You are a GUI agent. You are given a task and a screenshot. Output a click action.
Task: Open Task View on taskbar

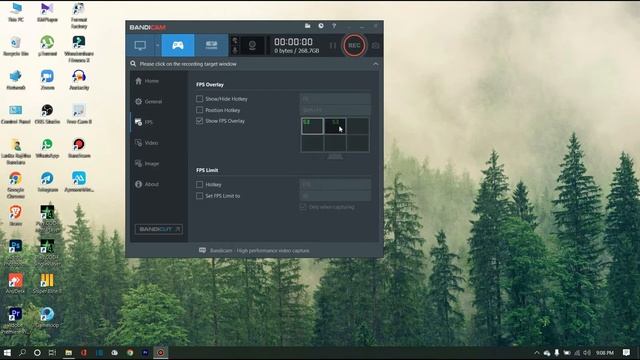[52, 353]
